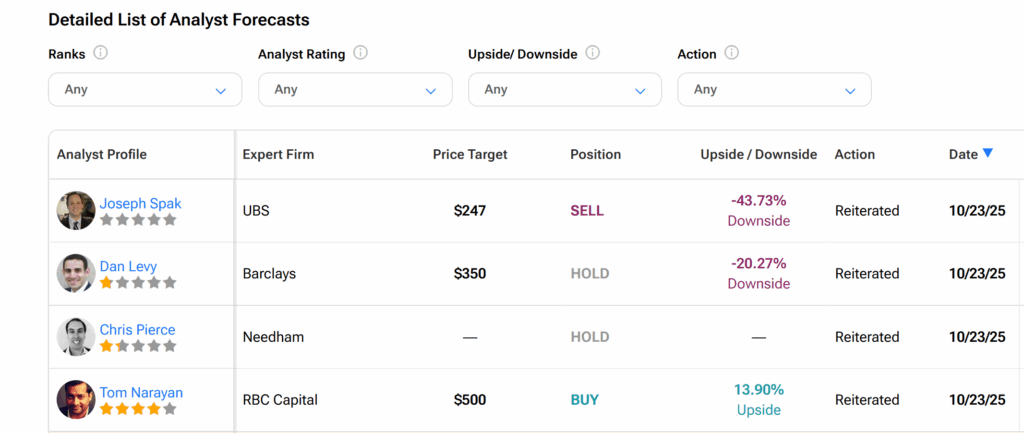This screenshot has width=1024, height=433.
Task: Click the info icon beside Action
Action: [732, 53]
